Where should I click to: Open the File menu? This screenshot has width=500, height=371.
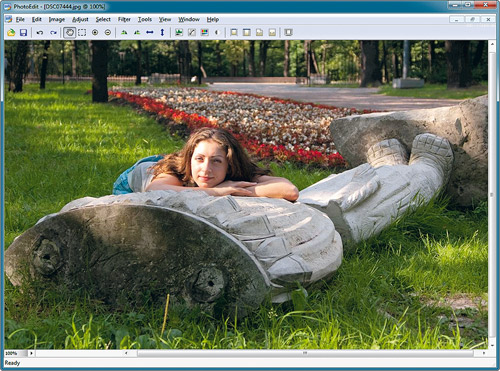(x=20, y=19)
